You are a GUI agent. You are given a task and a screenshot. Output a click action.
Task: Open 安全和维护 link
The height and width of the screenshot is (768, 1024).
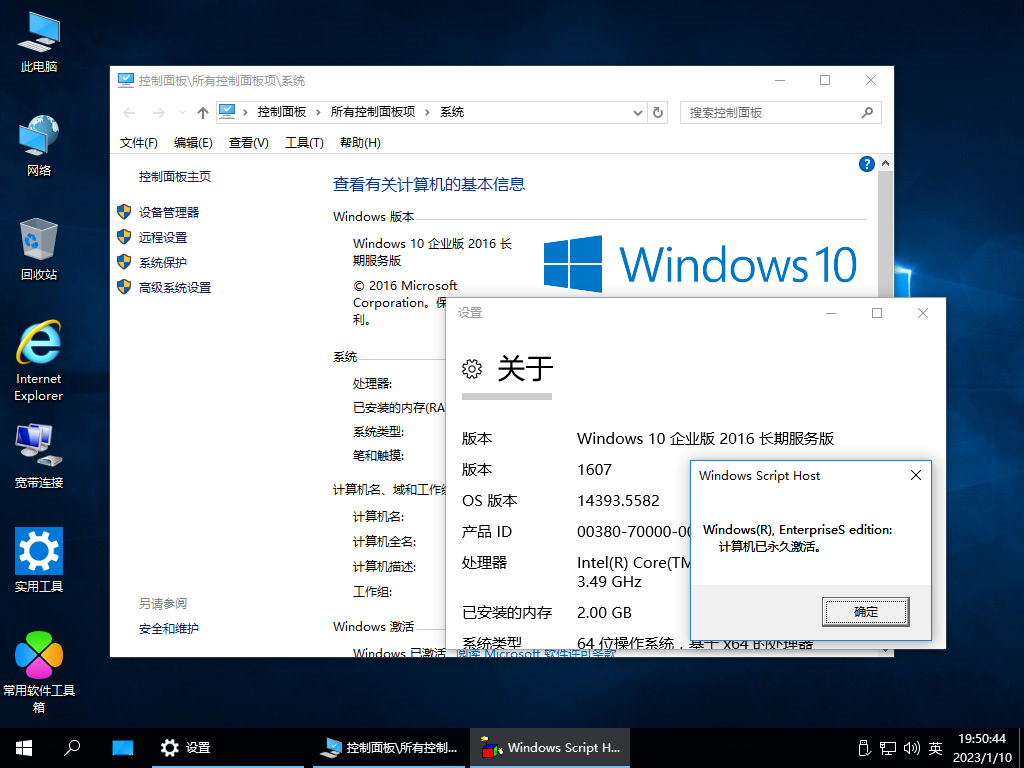click(x=168, y=628)
